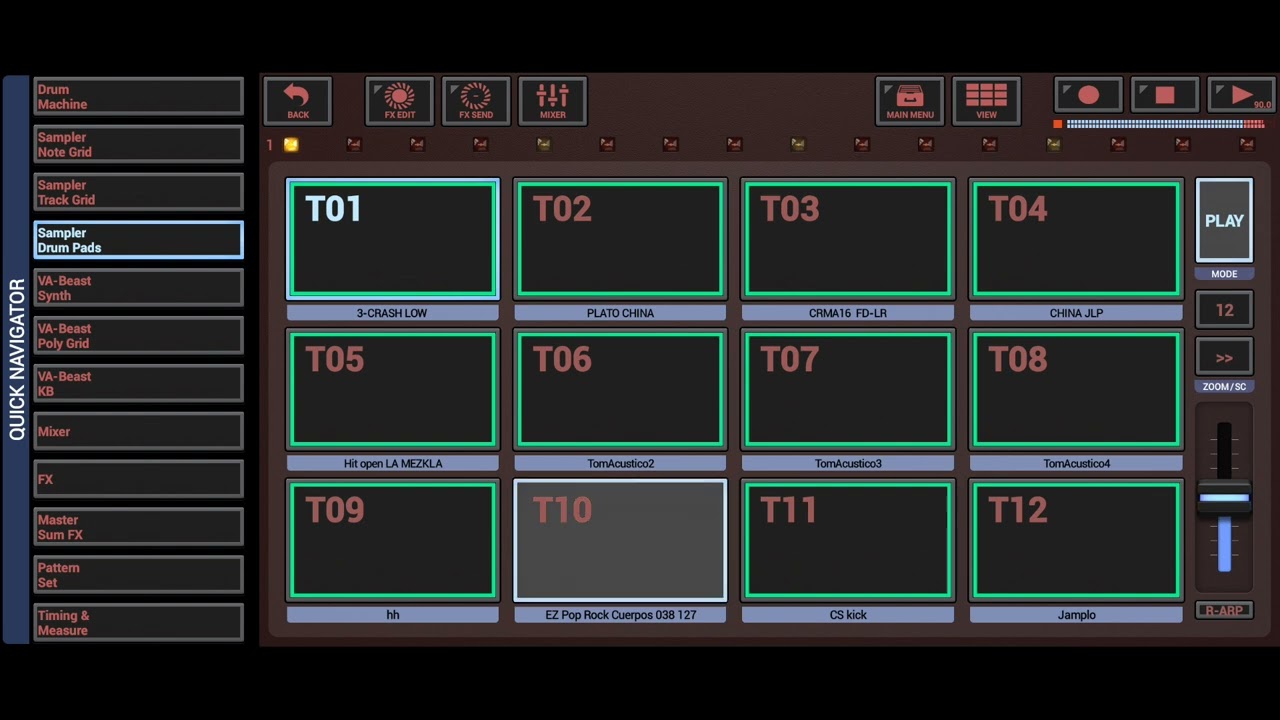The height and width of the screenshot is (720, 1280).
Task: Start playback with the Play triangle button
Action: tap(1242, 96)
